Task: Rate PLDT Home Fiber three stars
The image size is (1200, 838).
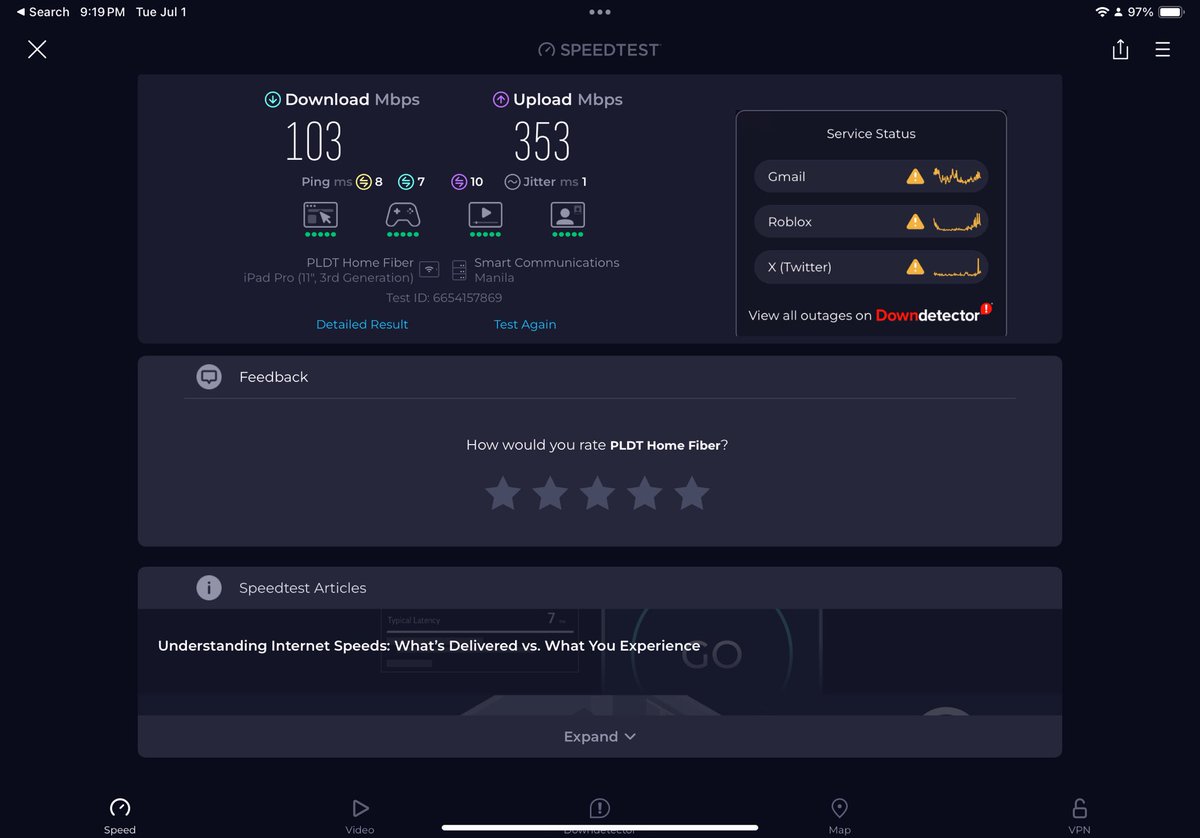Action: point(598,493)
